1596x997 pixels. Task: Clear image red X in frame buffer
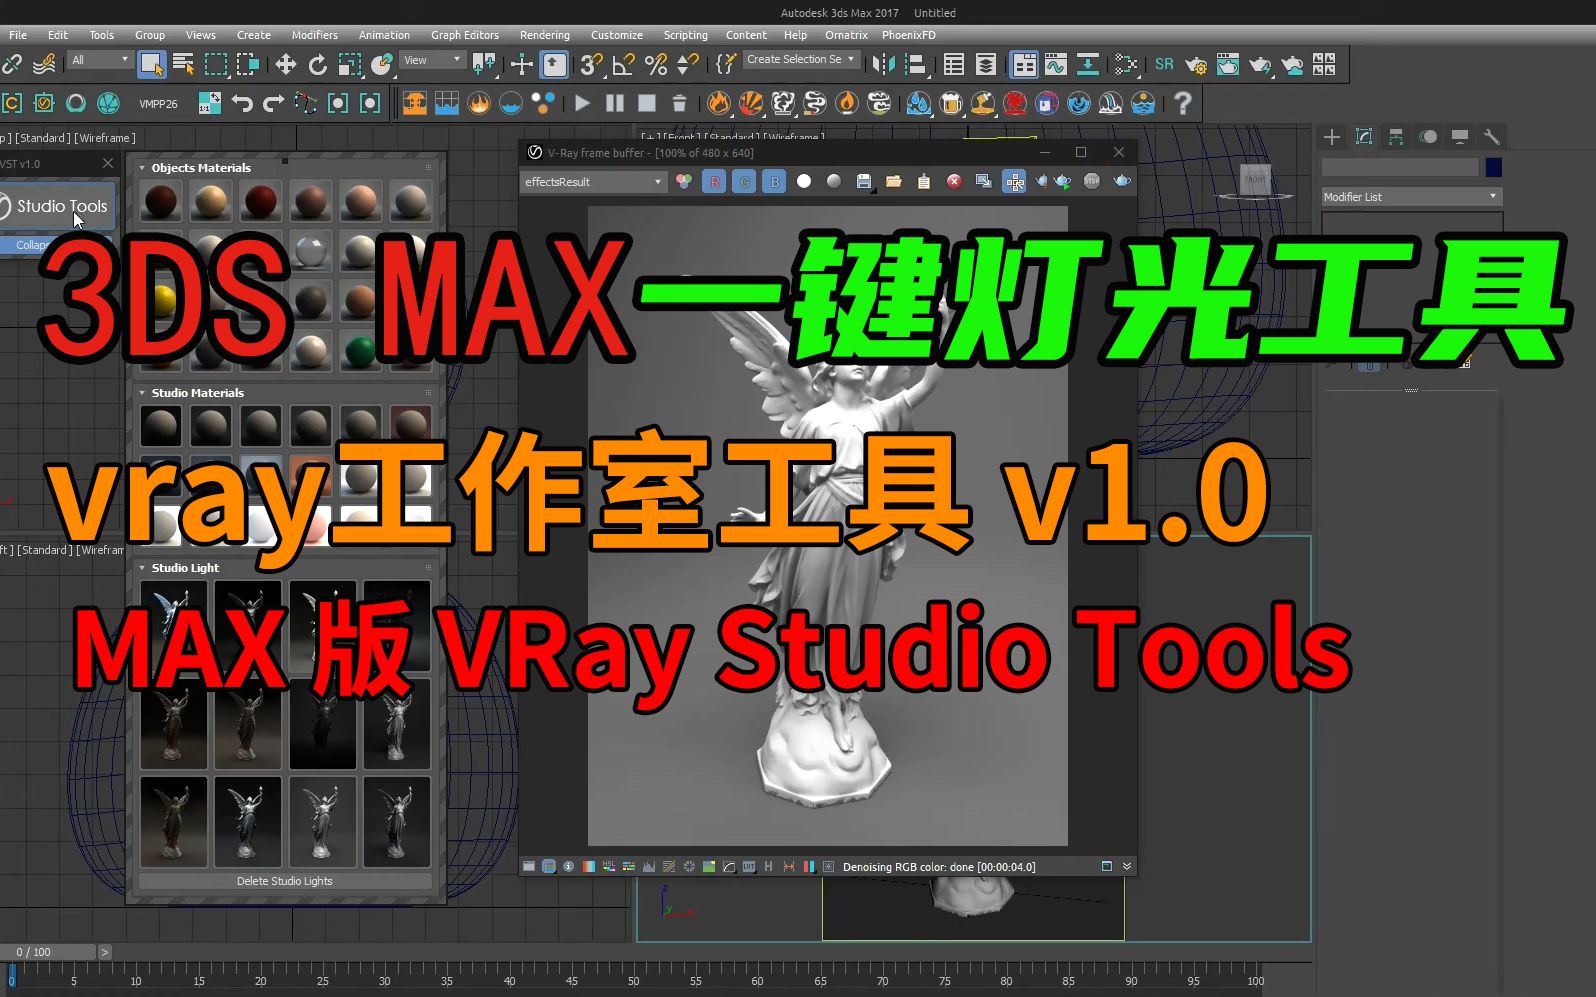954,181
